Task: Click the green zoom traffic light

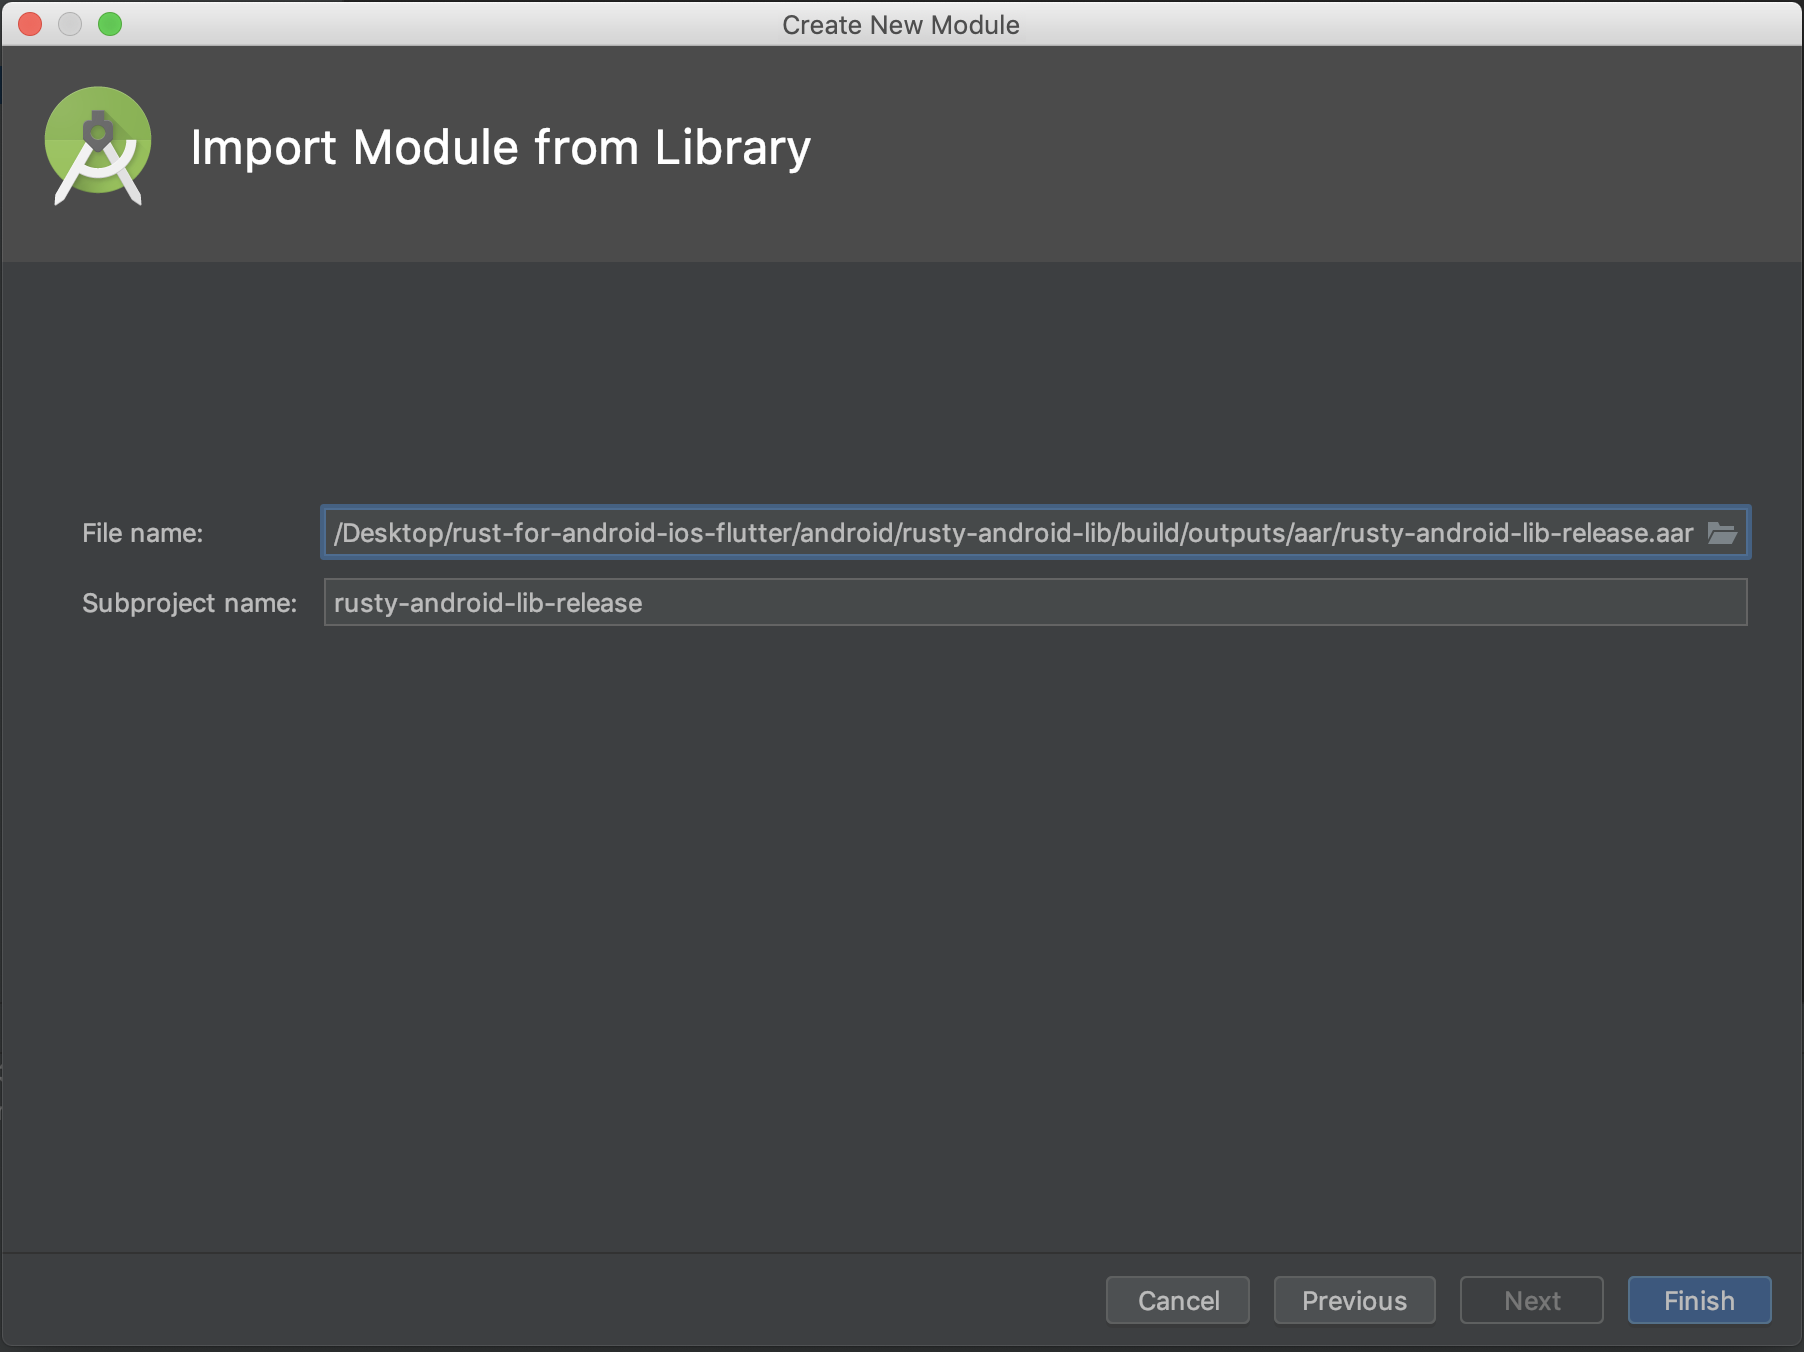Action: [110, 24]
